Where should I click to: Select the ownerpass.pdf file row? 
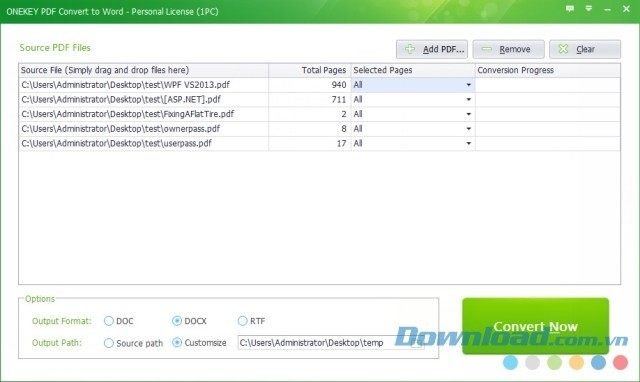(x=320, y=129)
